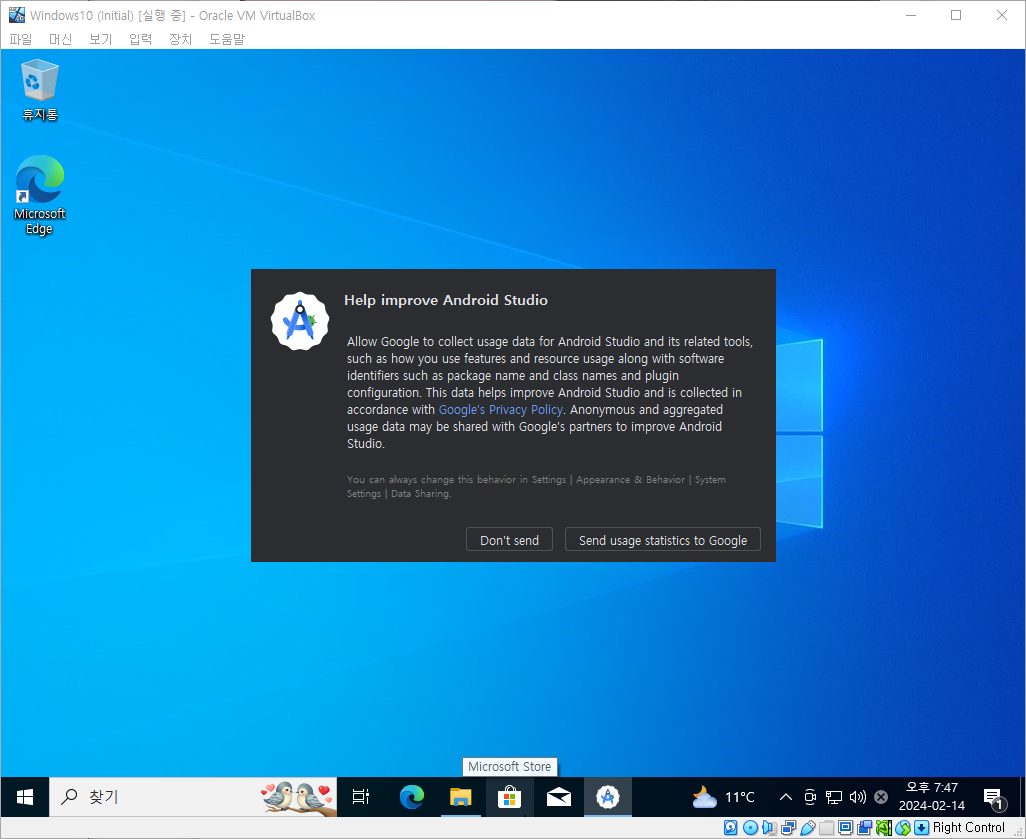This screenshot has width=1026, height=839.
Task: Open the weather widget showing 11°C
Action: 724,796
